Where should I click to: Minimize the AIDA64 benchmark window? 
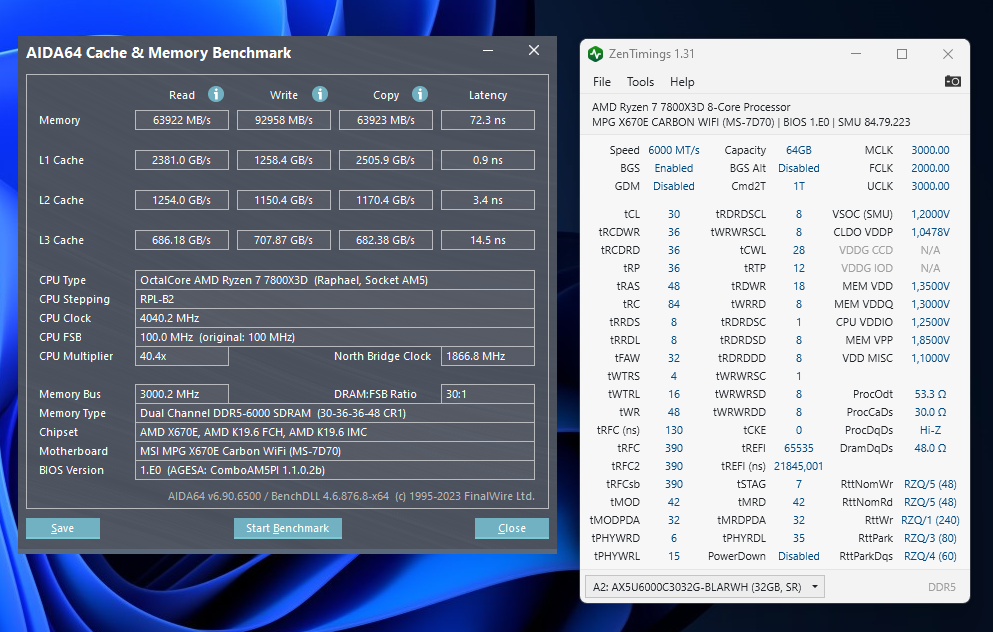coord(488,51)
